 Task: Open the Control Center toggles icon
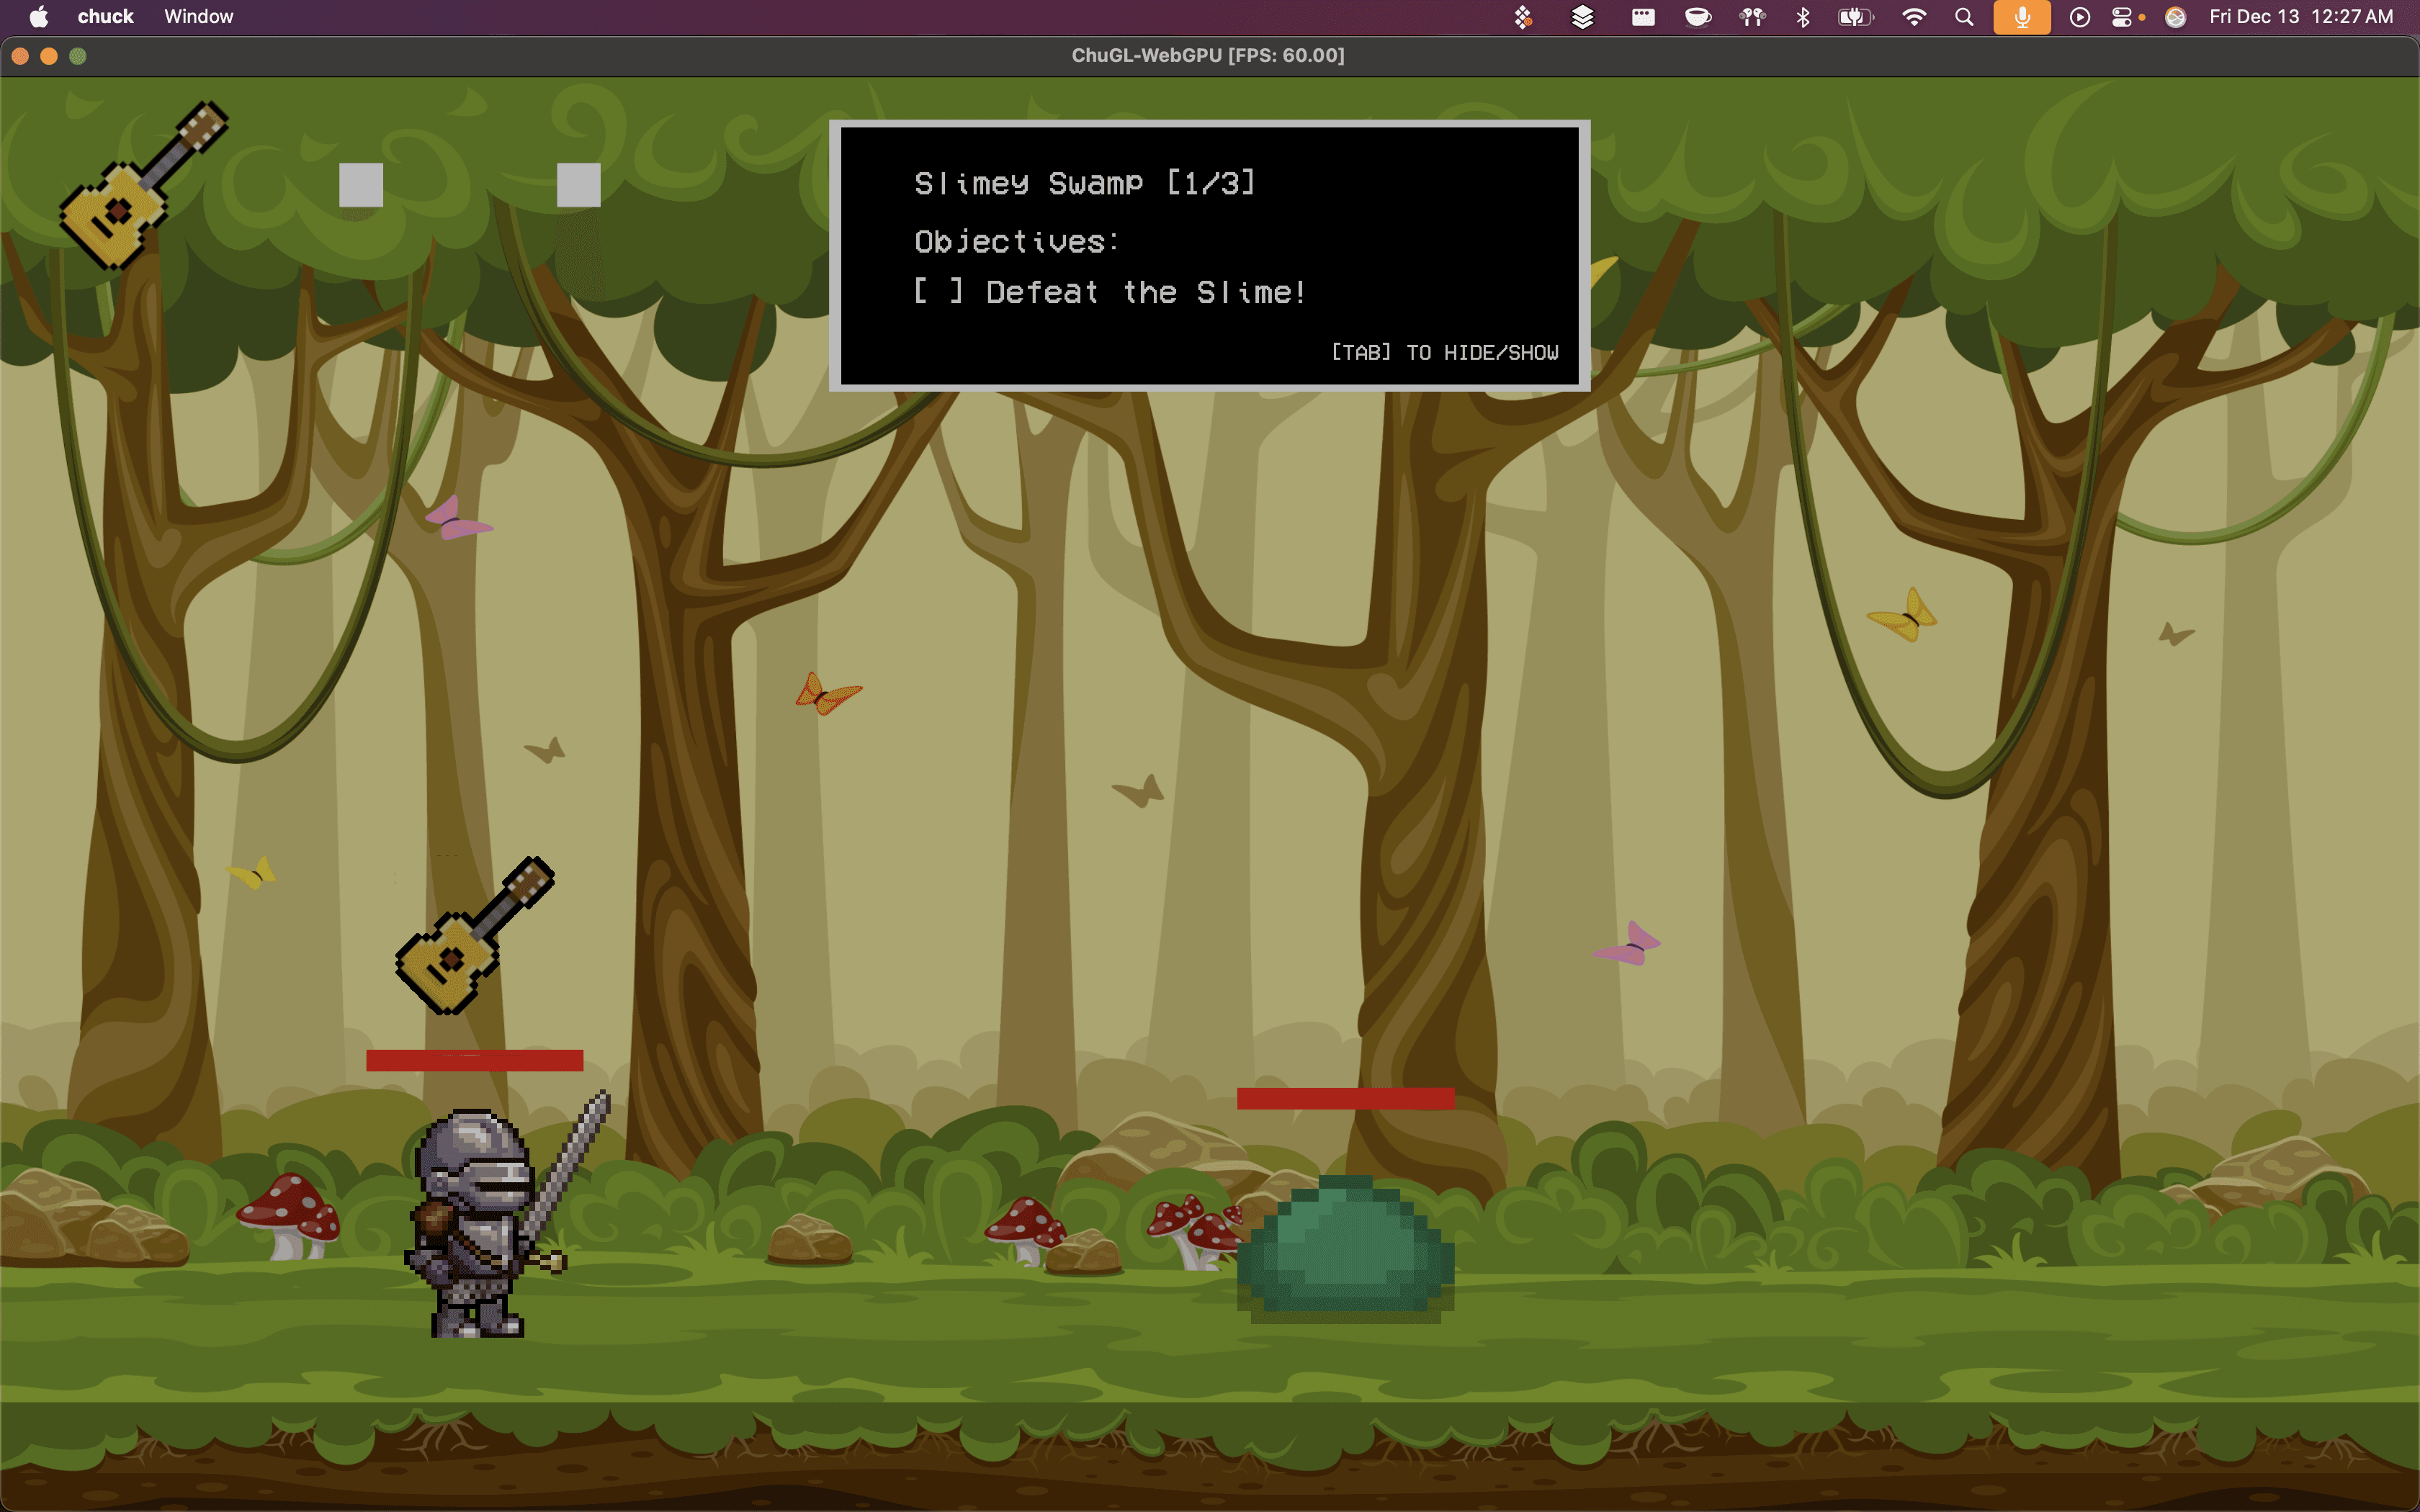(x=2122, y=17)
